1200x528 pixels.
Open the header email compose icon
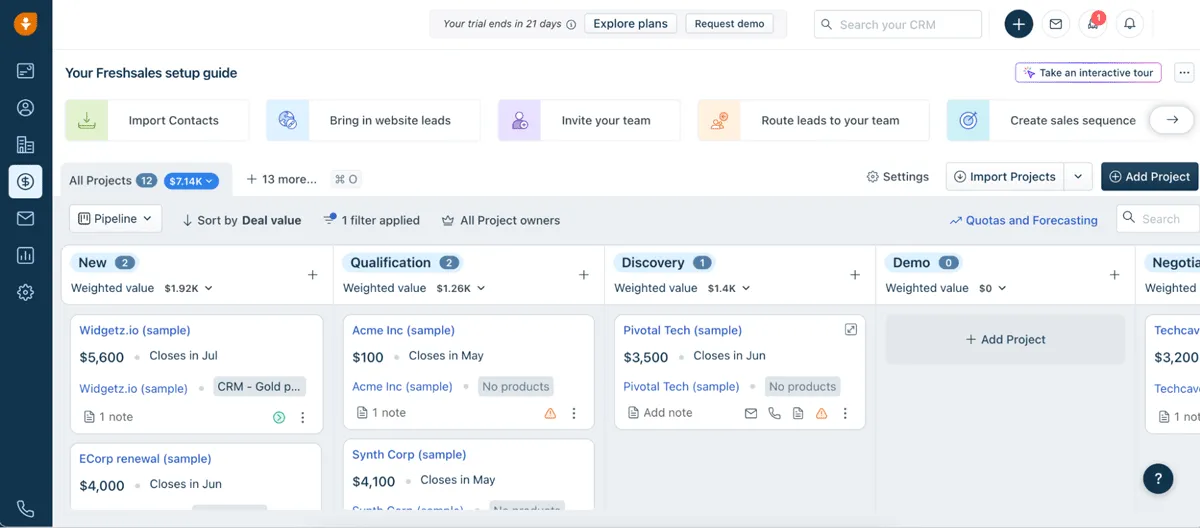(1055, 24)
